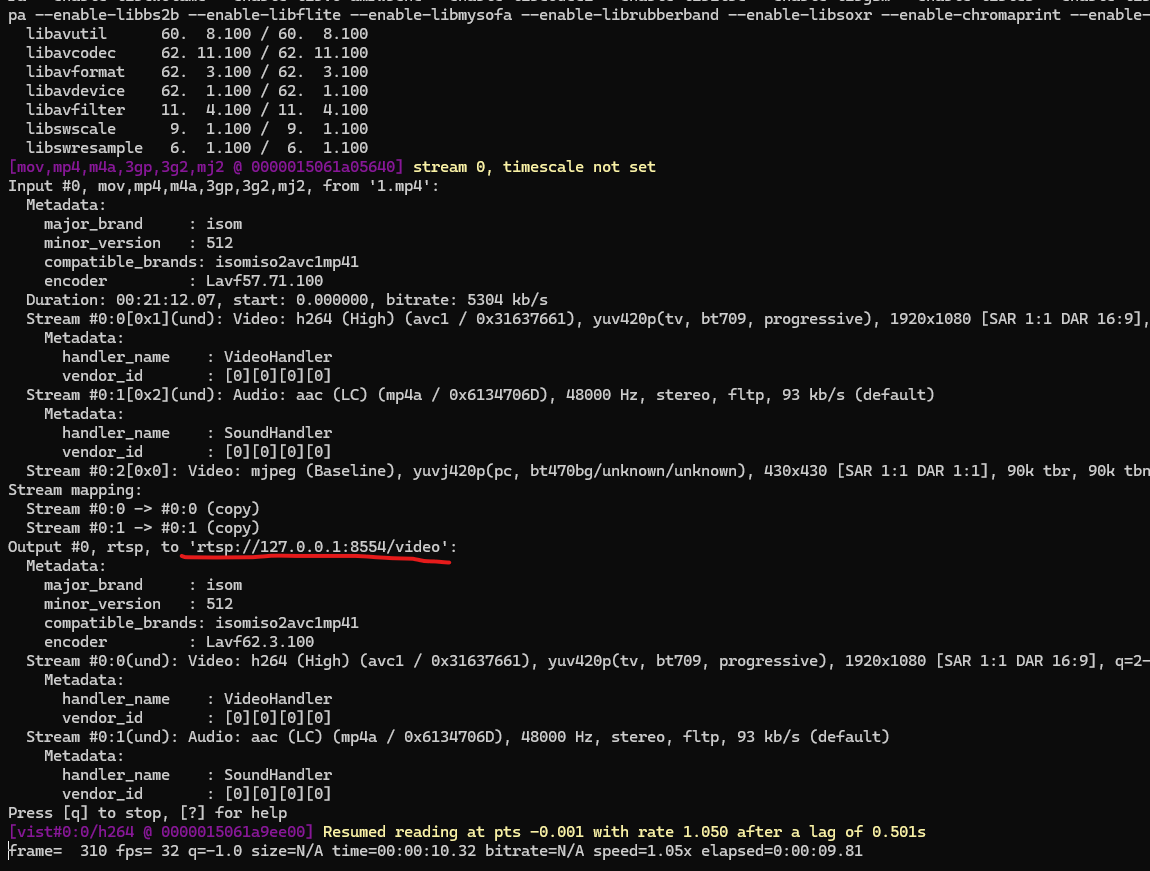Viewport: 1150px width, 871px height.
Task: Select the 'Stream #0:1 -> #0:1 (copy)' line
Action: 143,528
